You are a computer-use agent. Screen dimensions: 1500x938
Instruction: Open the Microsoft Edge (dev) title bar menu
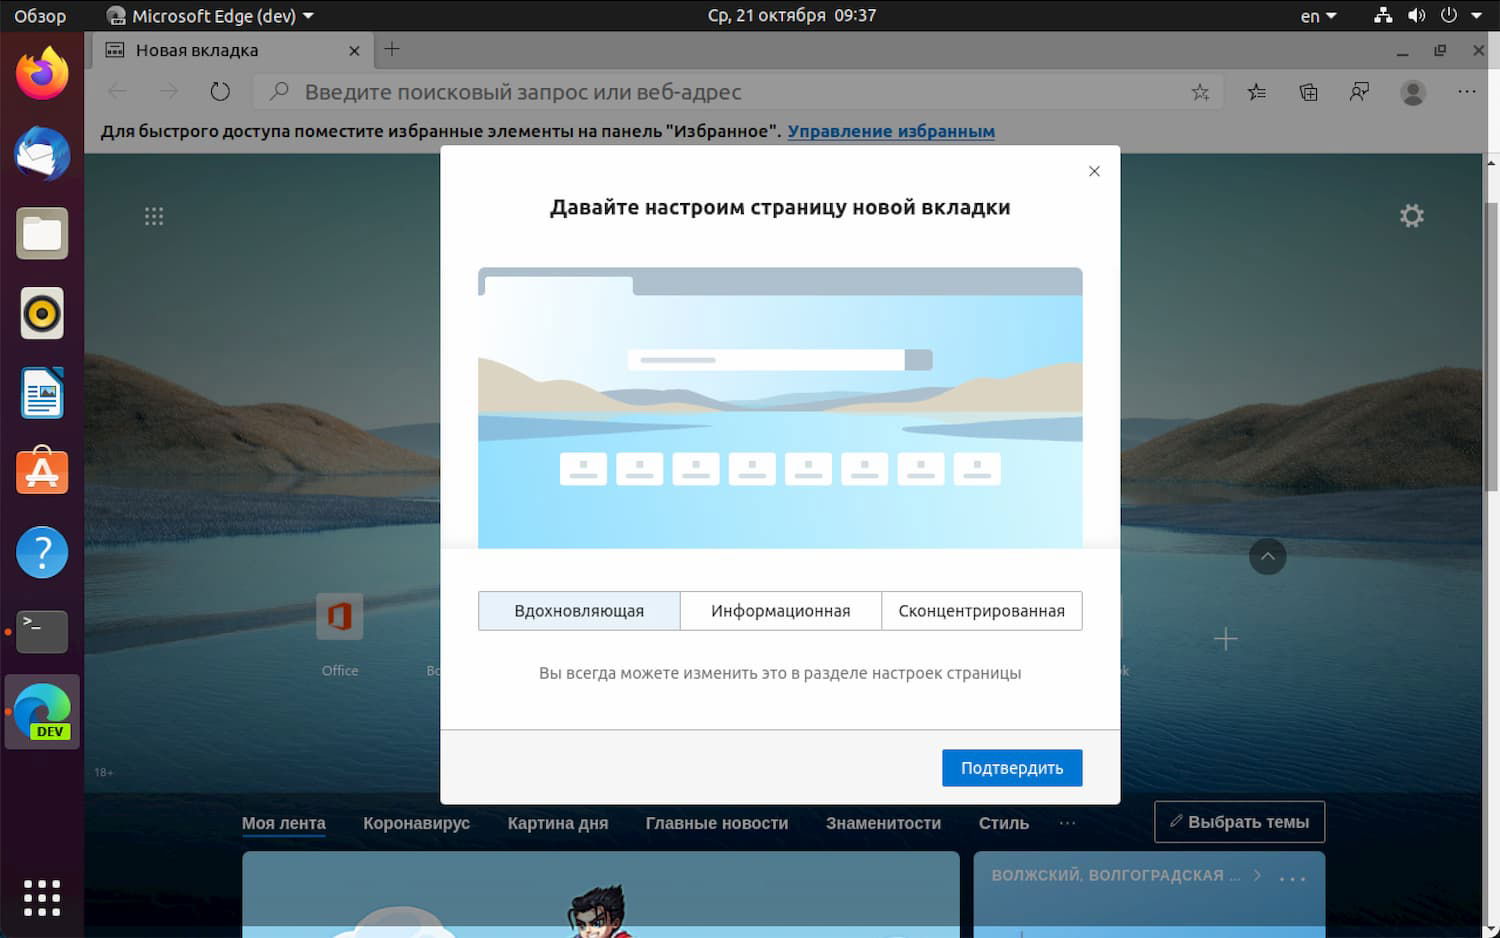coord(210,15)
